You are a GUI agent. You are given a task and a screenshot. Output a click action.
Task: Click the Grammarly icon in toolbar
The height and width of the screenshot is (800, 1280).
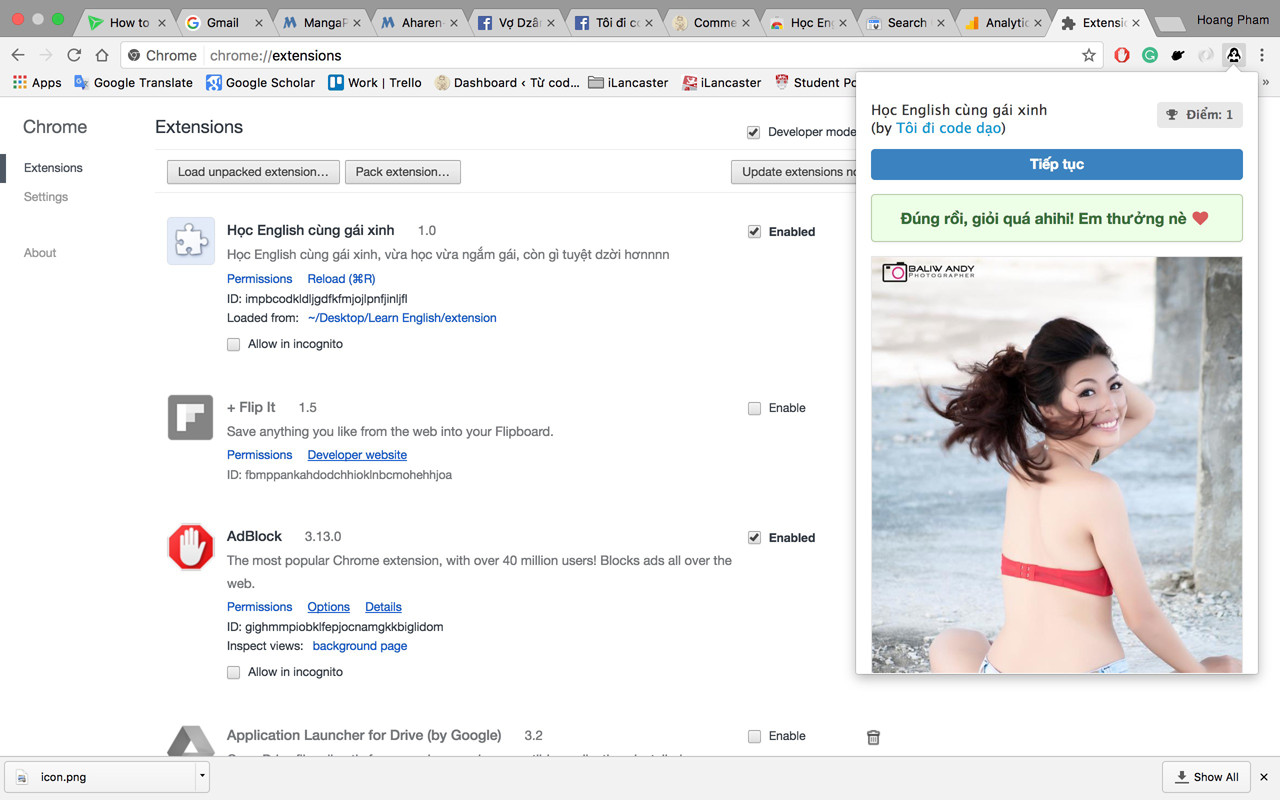[1150, 56]
